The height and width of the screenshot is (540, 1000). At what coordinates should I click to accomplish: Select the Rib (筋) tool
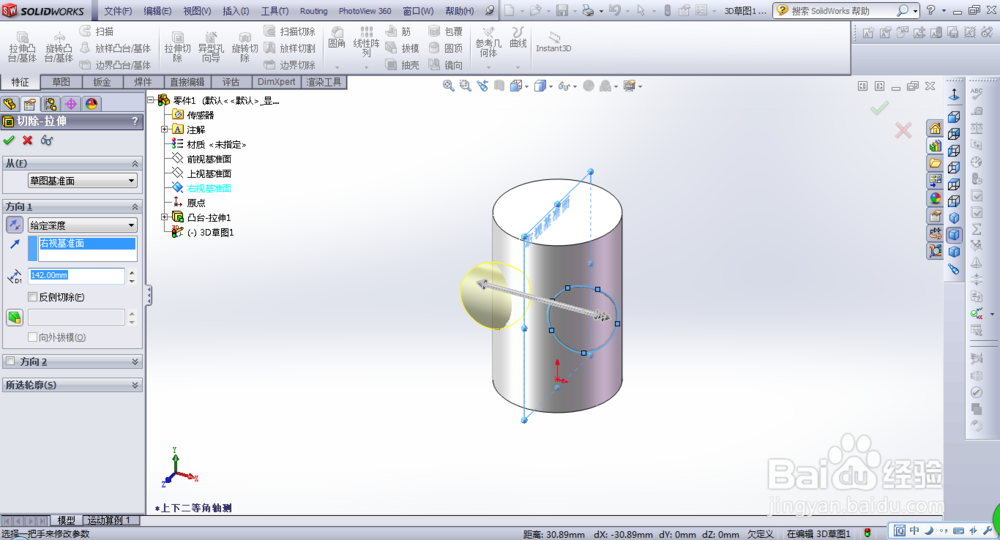399,31
